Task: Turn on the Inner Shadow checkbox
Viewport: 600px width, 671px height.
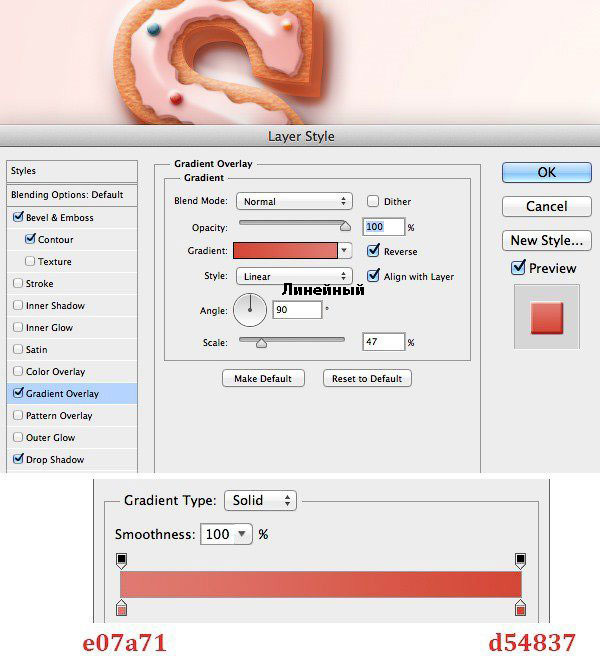Action: point(18,305)
